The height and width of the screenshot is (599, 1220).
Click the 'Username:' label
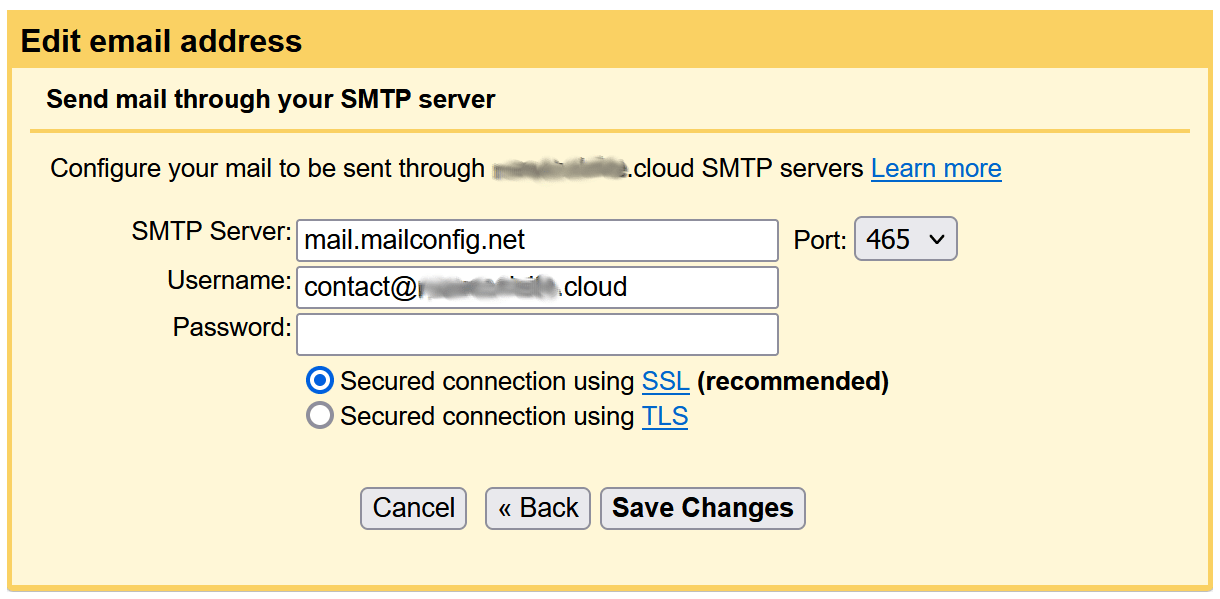[229, 281]
